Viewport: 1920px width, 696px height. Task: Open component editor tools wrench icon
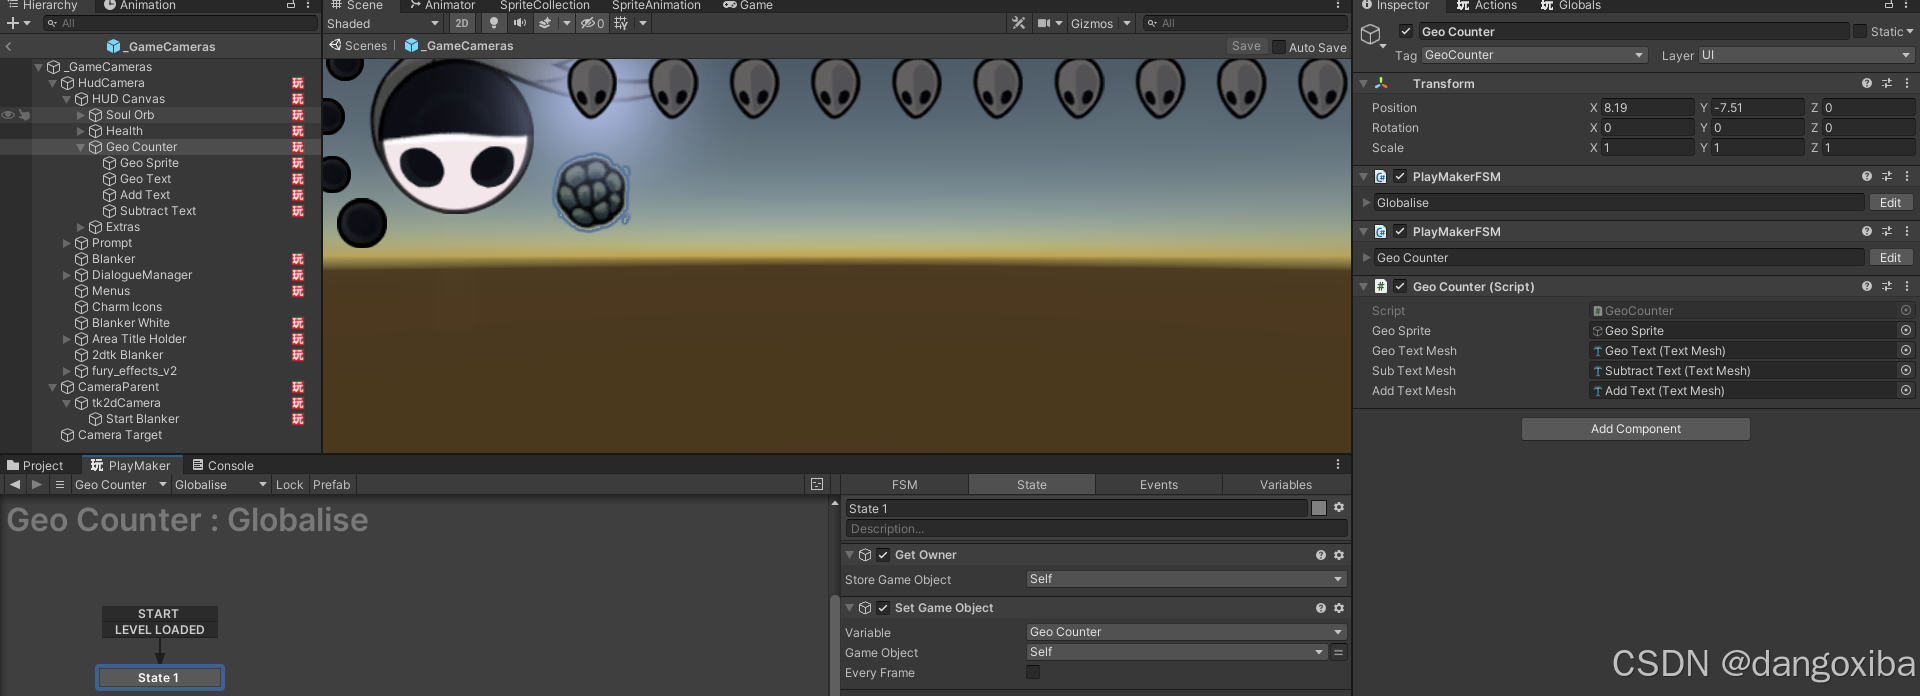(x=1018, y=23)
